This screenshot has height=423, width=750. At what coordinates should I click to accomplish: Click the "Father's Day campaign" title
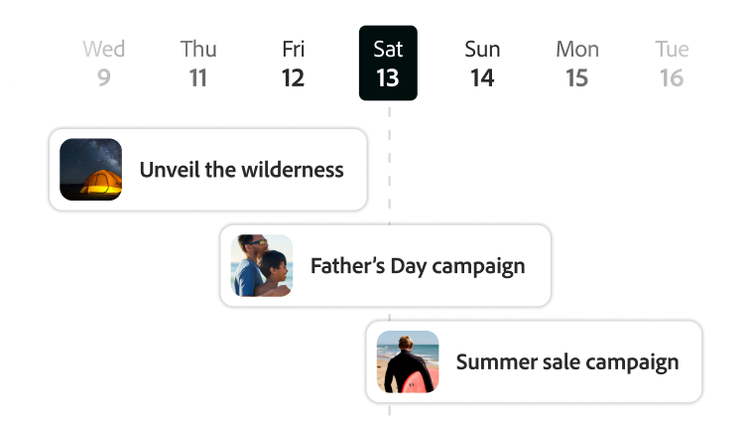417,266
